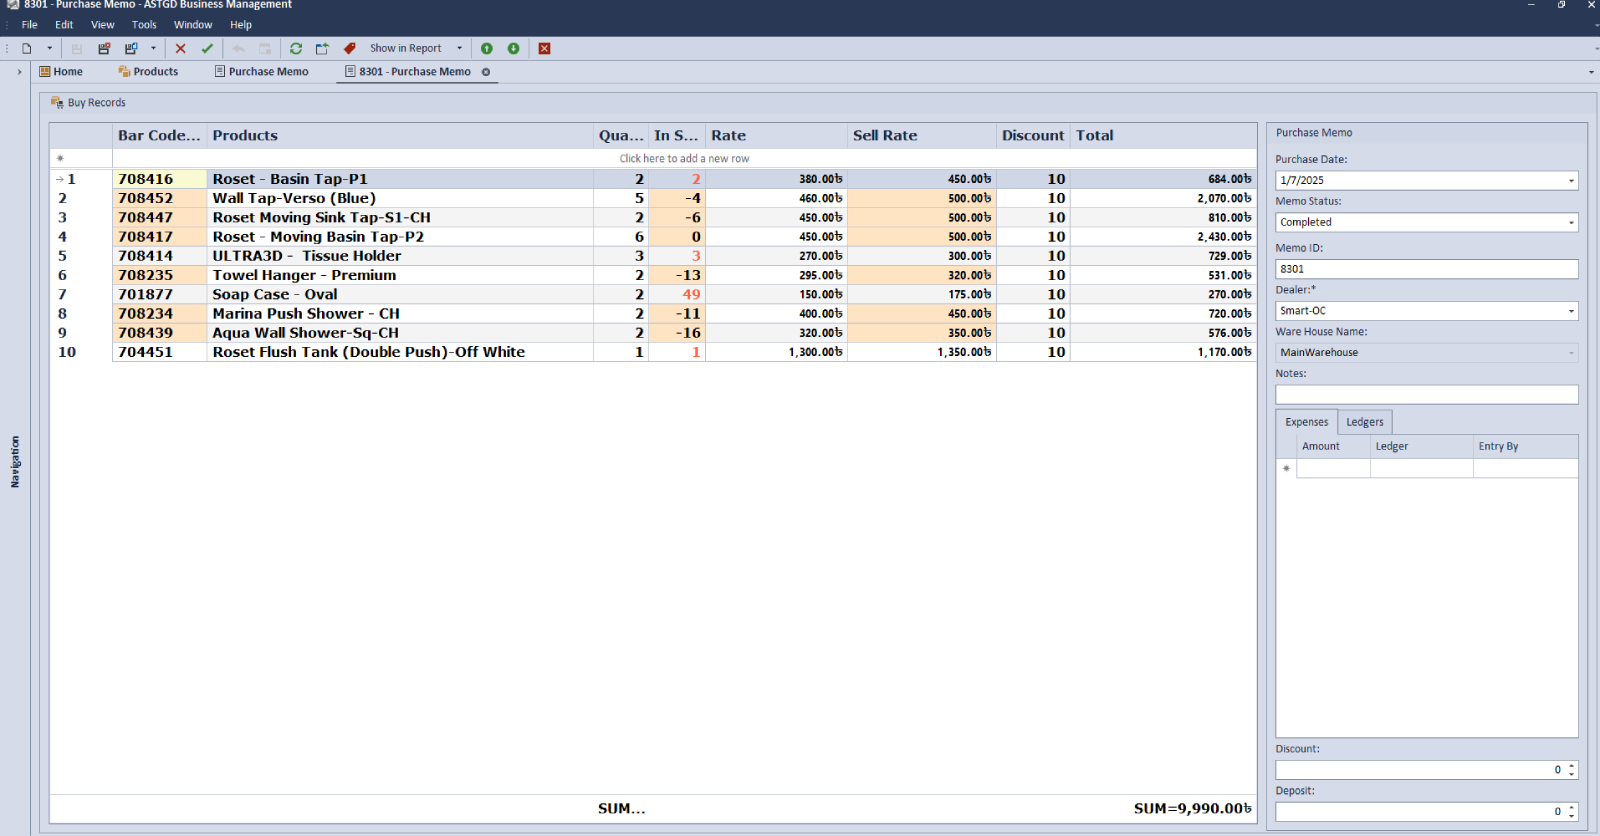Open the View menu
Image resolution: width=1600 pixels, height=836 pixels.
click(102, 25)
